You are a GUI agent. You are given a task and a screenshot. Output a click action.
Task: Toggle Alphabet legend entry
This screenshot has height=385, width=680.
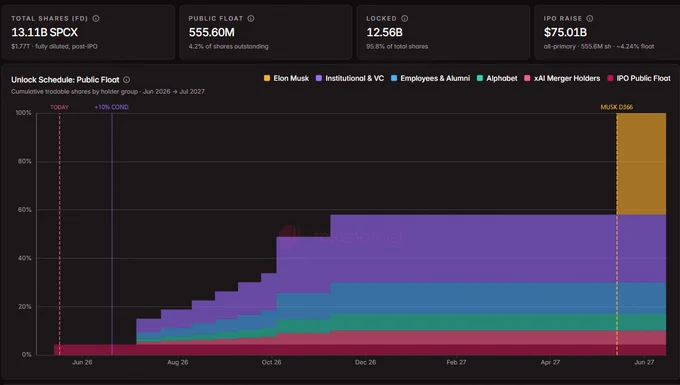tap(497, 78)
